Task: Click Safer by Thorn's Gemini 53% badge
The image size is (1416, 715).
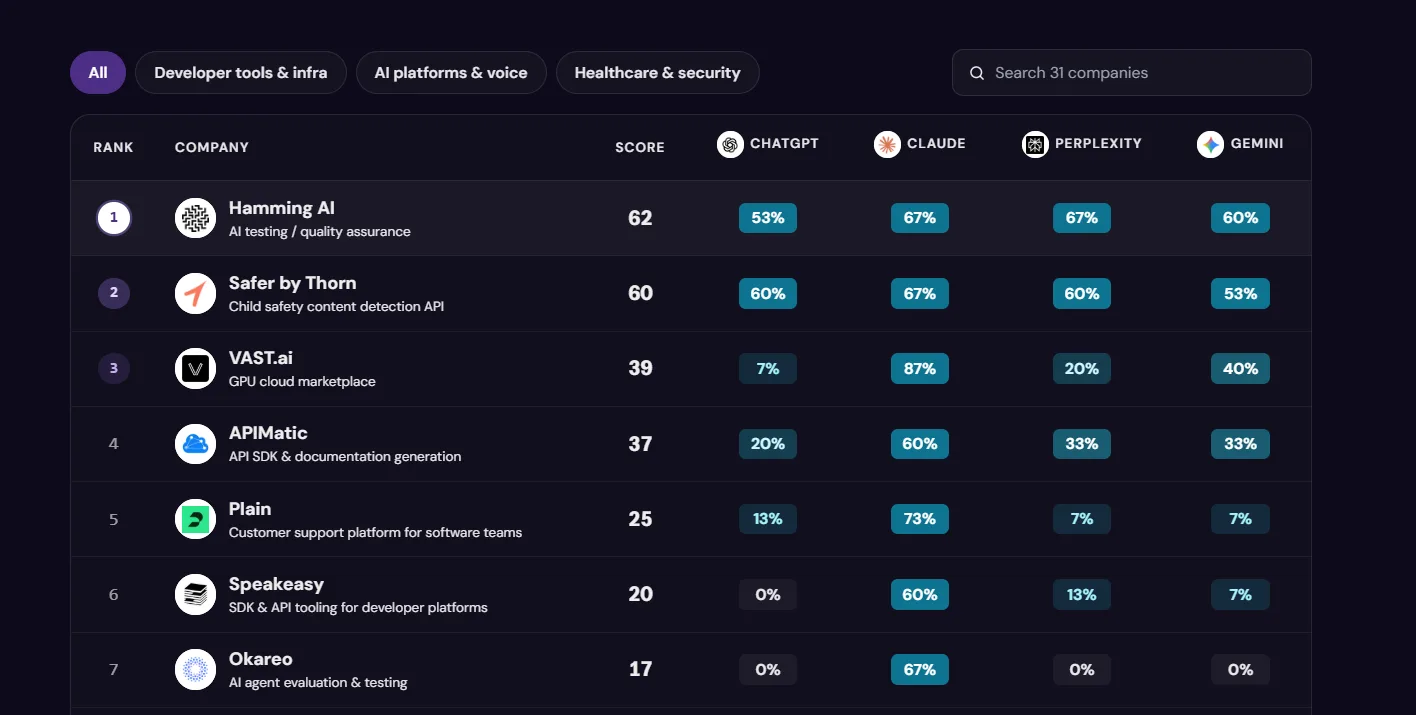Action: 1240,293
